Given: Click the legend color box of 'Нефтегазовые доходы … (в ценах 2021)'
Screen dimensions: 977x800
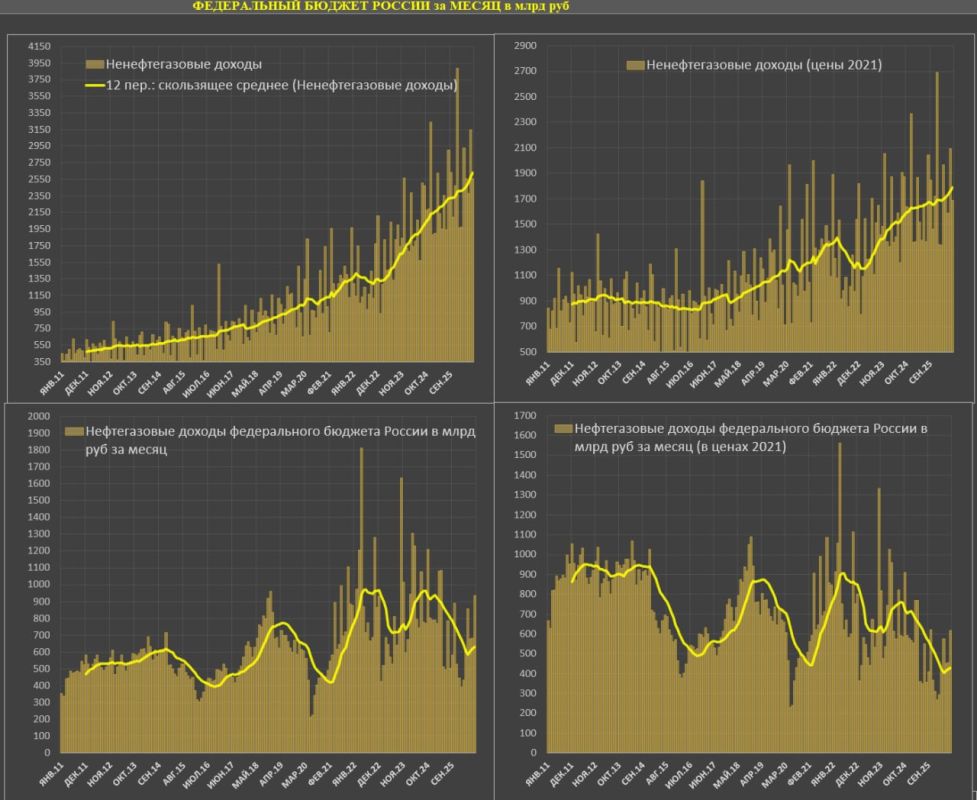Looking at the screenshot, I should [x=563, y=429].
